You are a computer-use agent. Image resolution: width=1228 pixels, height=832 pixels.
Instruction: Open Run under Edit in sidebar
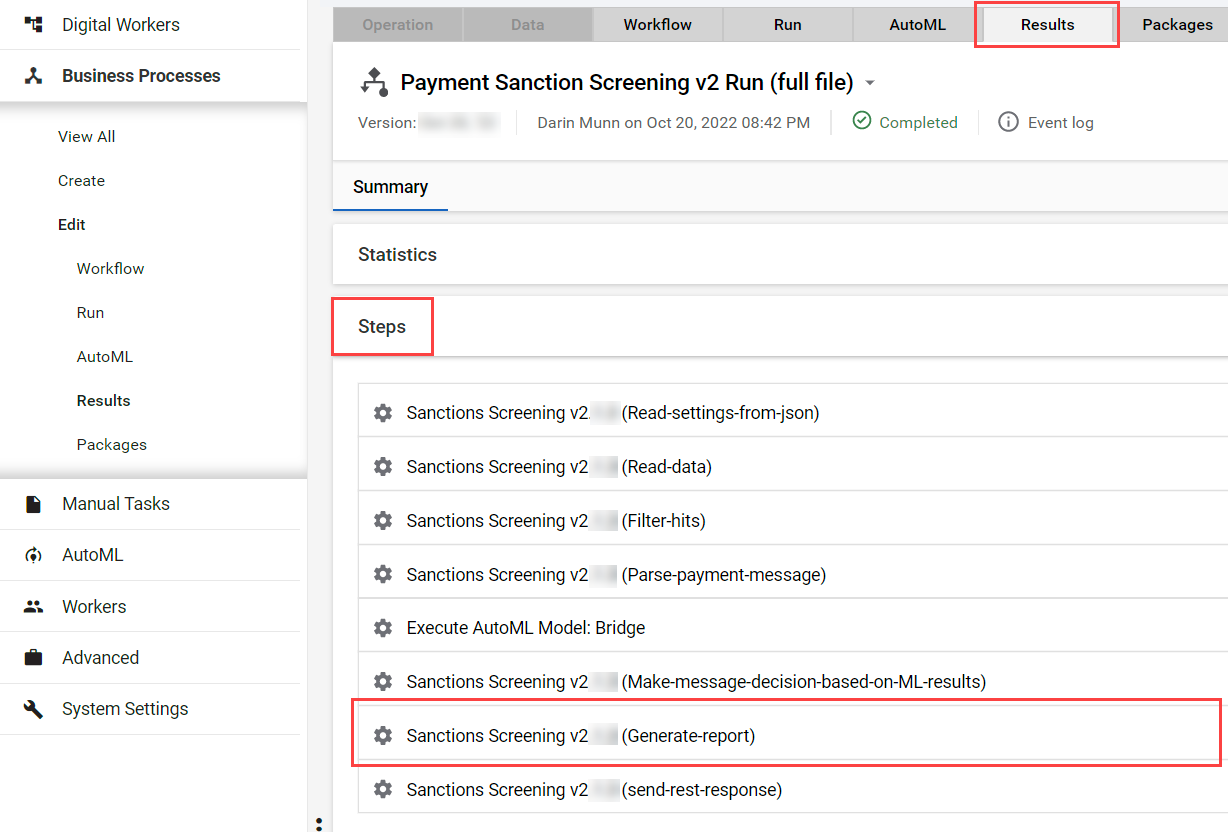coord(90,313)
